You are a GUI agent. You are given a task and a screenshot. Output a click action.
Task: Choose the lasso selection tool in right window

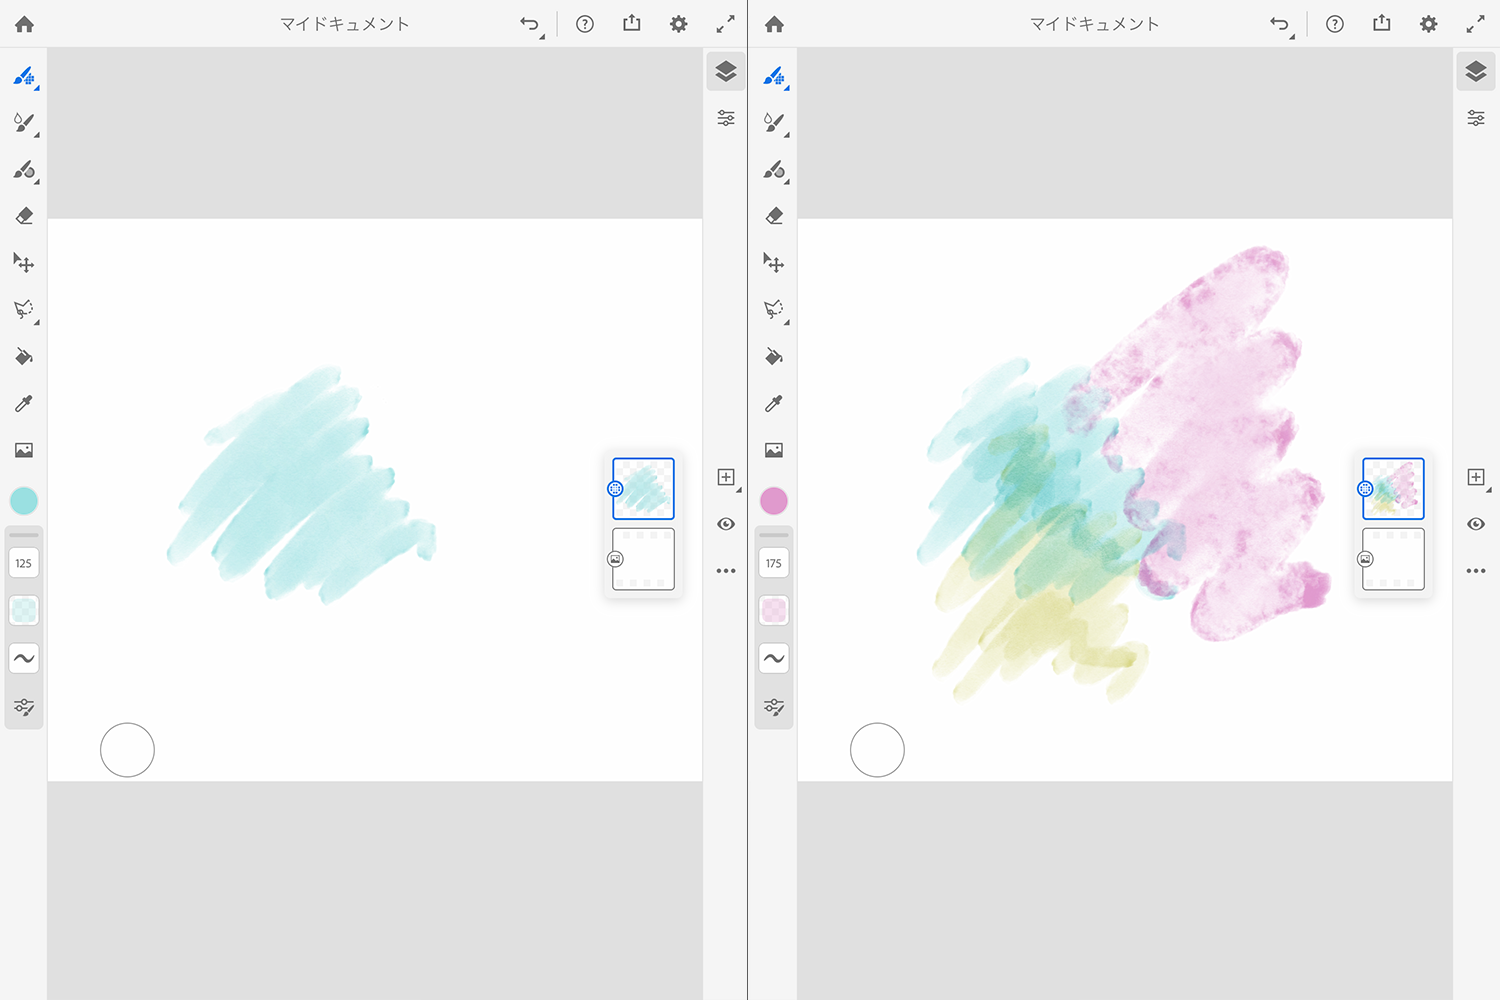(774, 310)
